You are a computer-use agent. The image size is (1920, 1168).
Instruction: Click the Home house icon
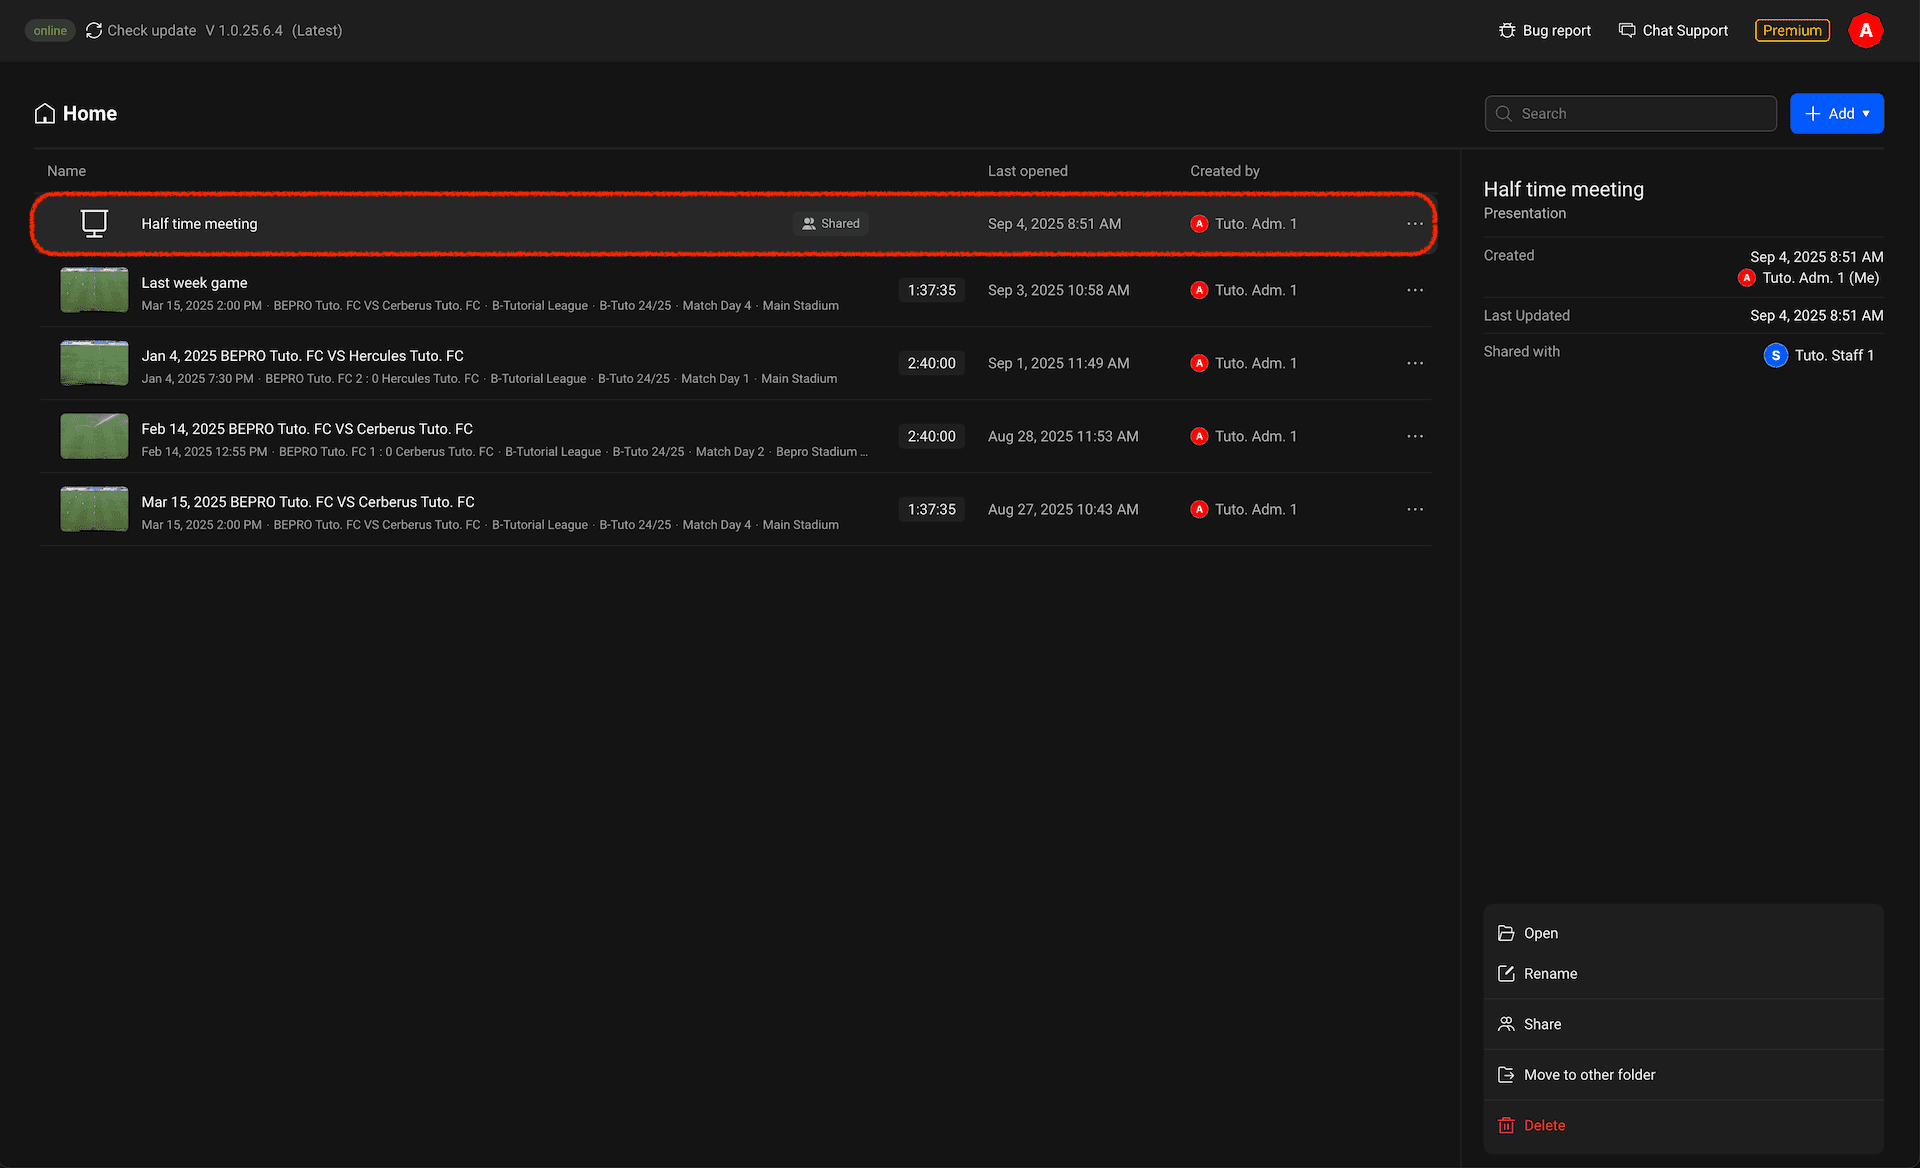click(45, 114)
